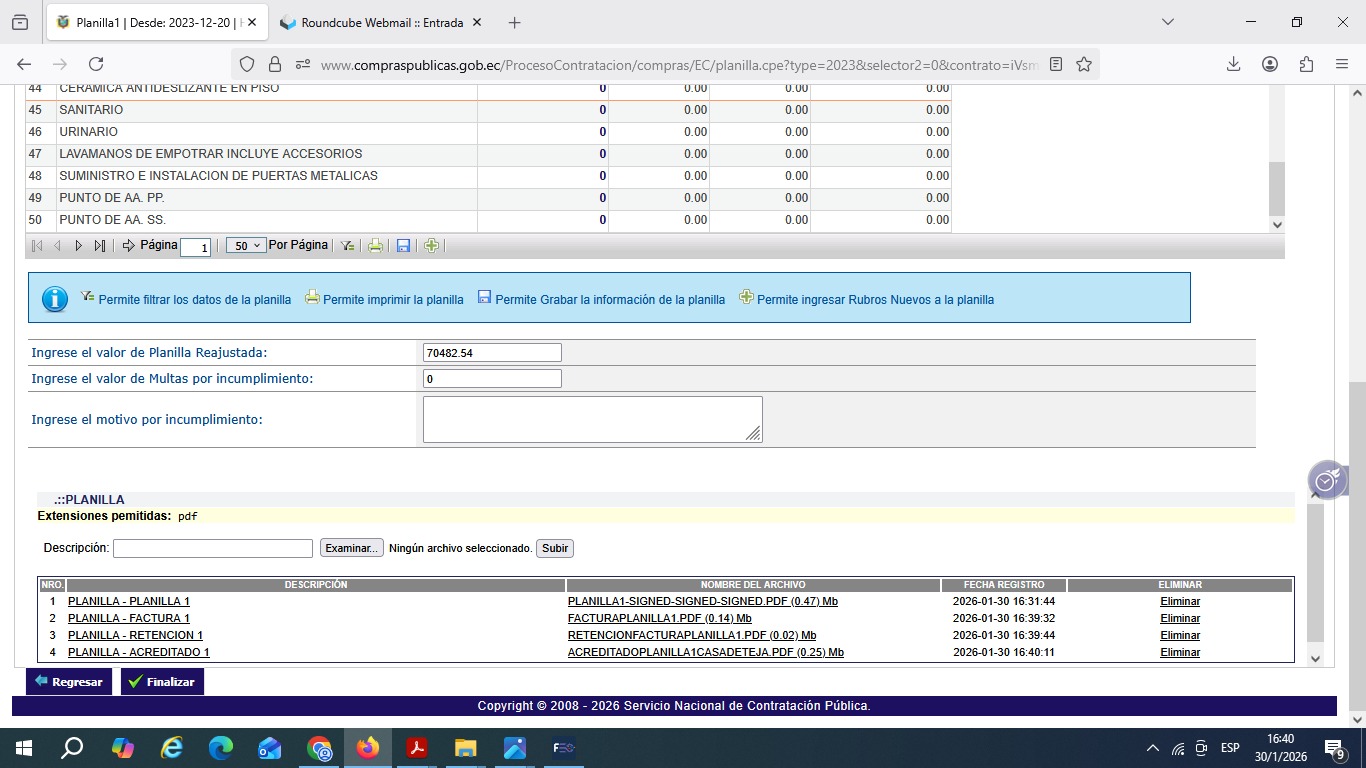The image size is (1366, 768).
Task: Click Examinar to choose a file
Action: click(x=351, y=548)
